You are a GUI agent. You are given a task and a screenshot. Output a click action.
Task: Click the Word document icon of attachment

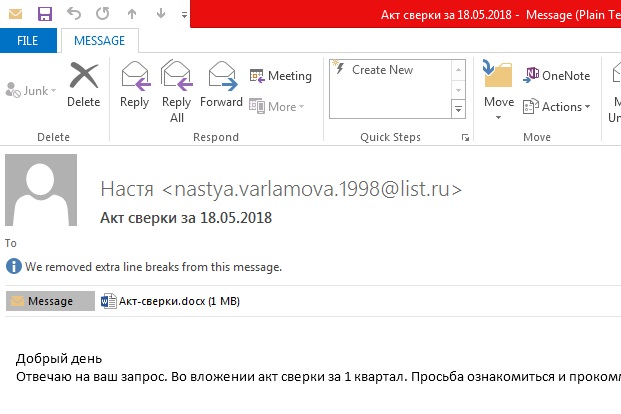point(108,301)
